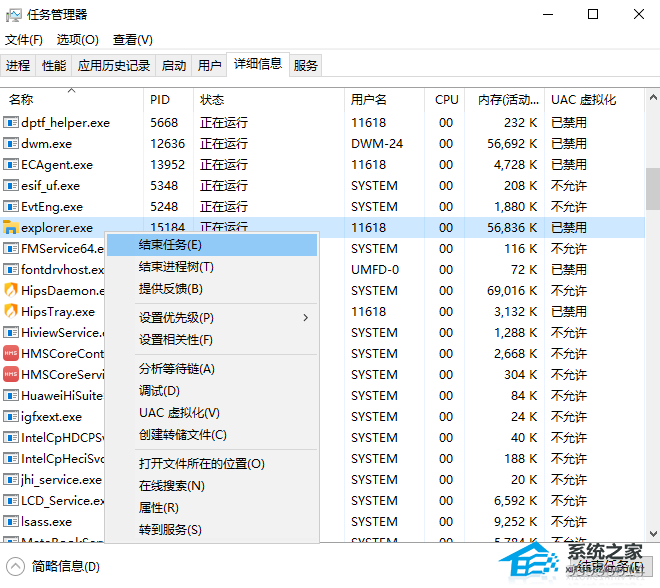660x588 pixels.
Task: Click the scrollbar up arrow
Action: click(653, 98)
